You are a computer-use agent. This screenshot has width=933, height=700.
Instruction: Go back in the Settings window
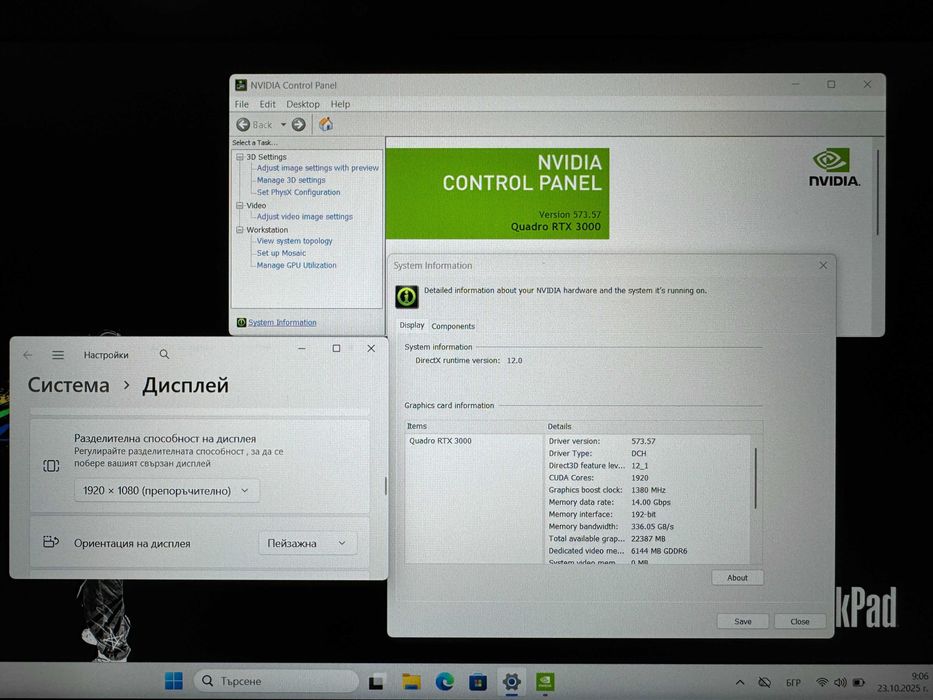(28, 355)
